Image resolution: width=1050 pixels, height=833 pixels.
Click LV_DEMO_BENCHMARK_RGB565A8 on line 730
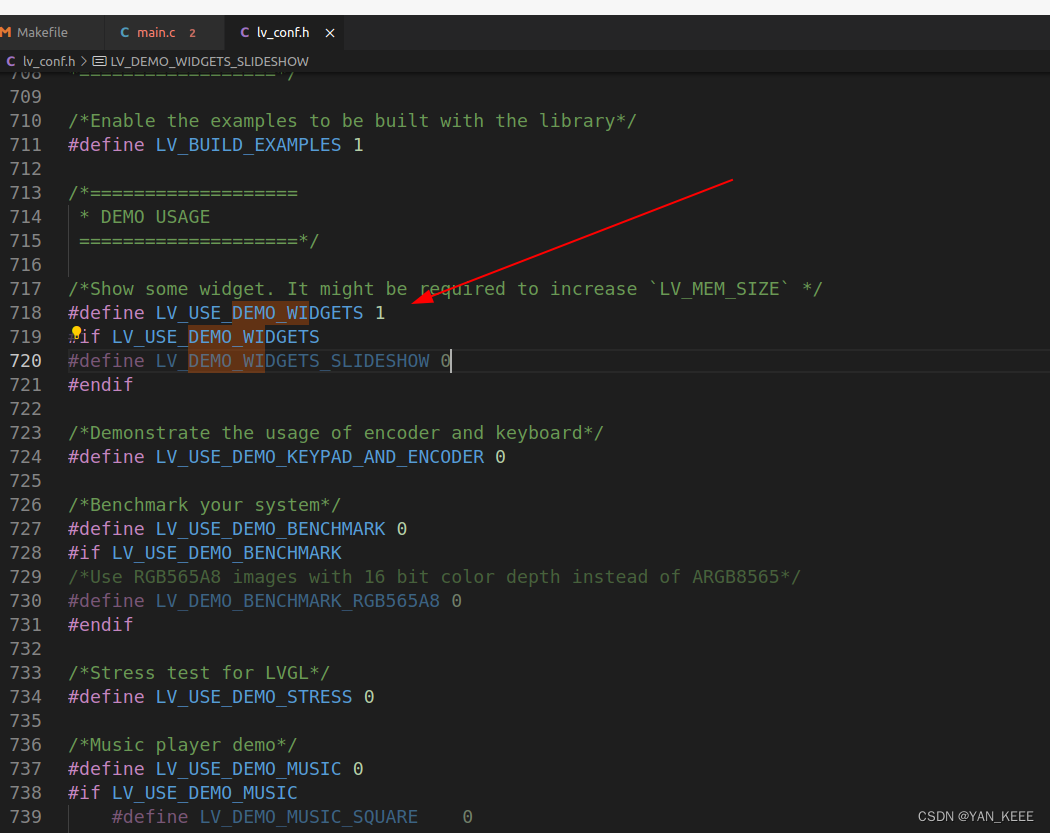tap(298, 601)
